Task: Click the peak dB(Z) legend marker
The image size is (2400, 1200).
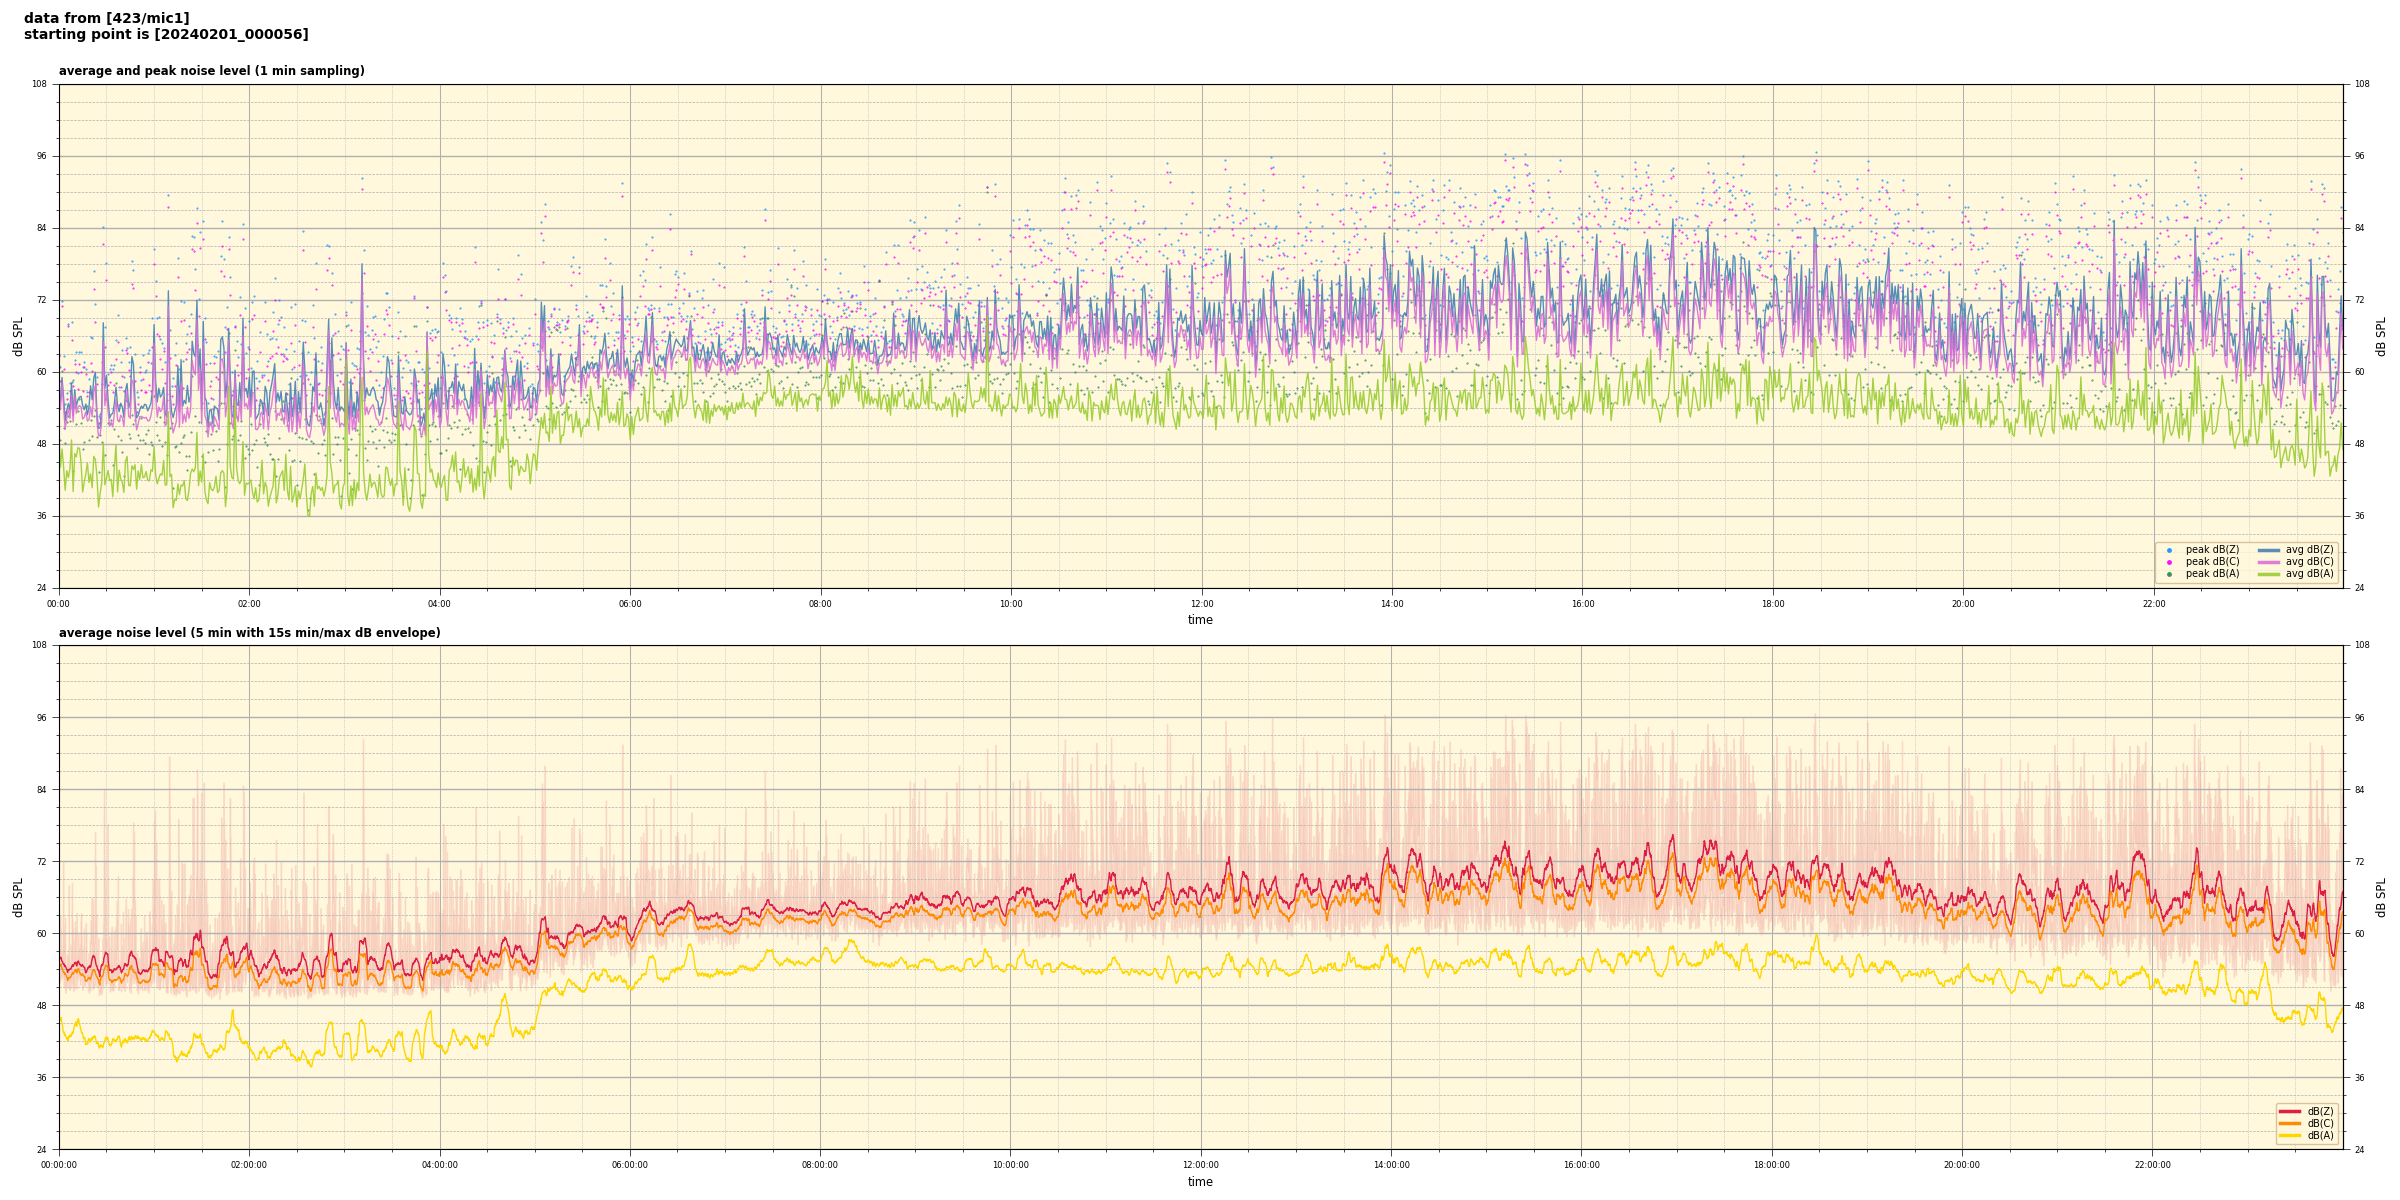Action: [2169, 550]
